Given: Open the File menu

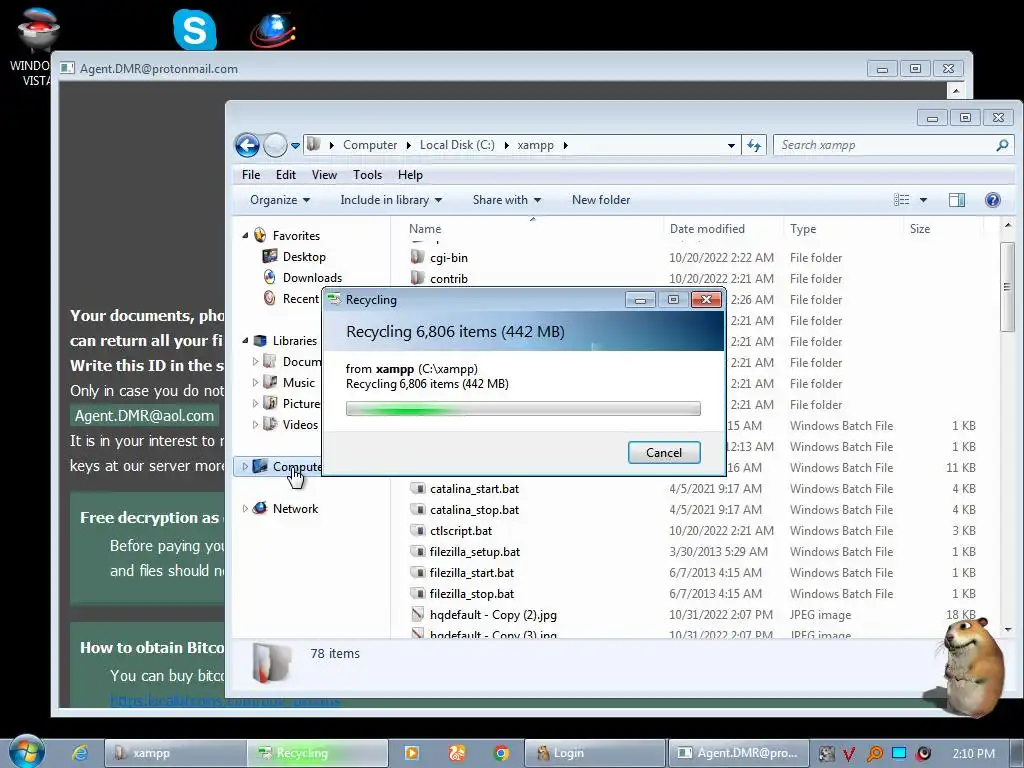Looking at the screenshot, I should click(x=251, y=175).
